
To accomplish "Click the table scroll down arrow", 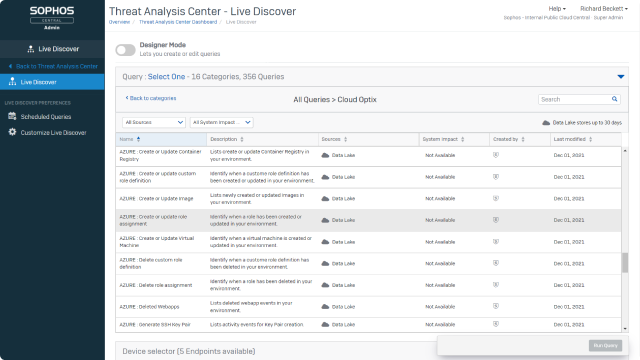I will [x=625, y=329].
